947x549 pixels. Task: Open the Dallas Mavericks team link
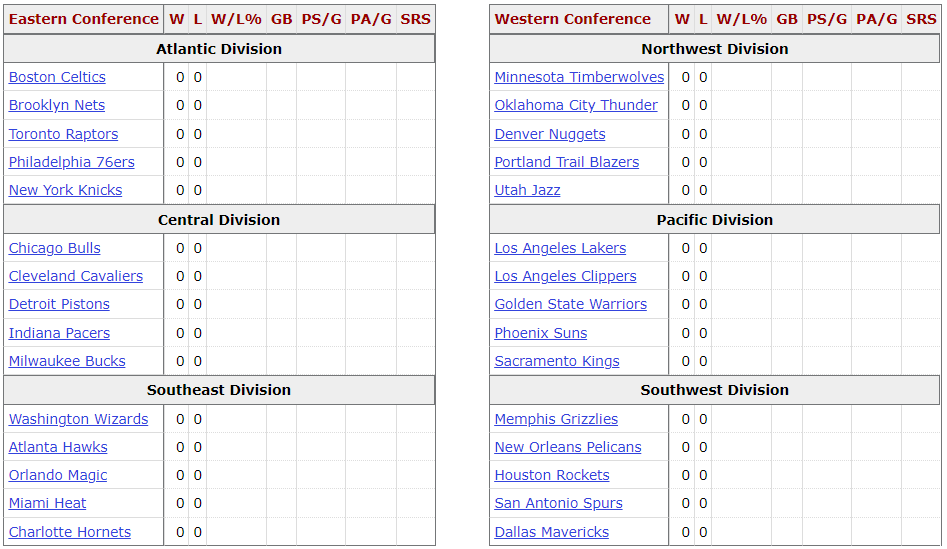pyautogui.click(x=552, y=532)
